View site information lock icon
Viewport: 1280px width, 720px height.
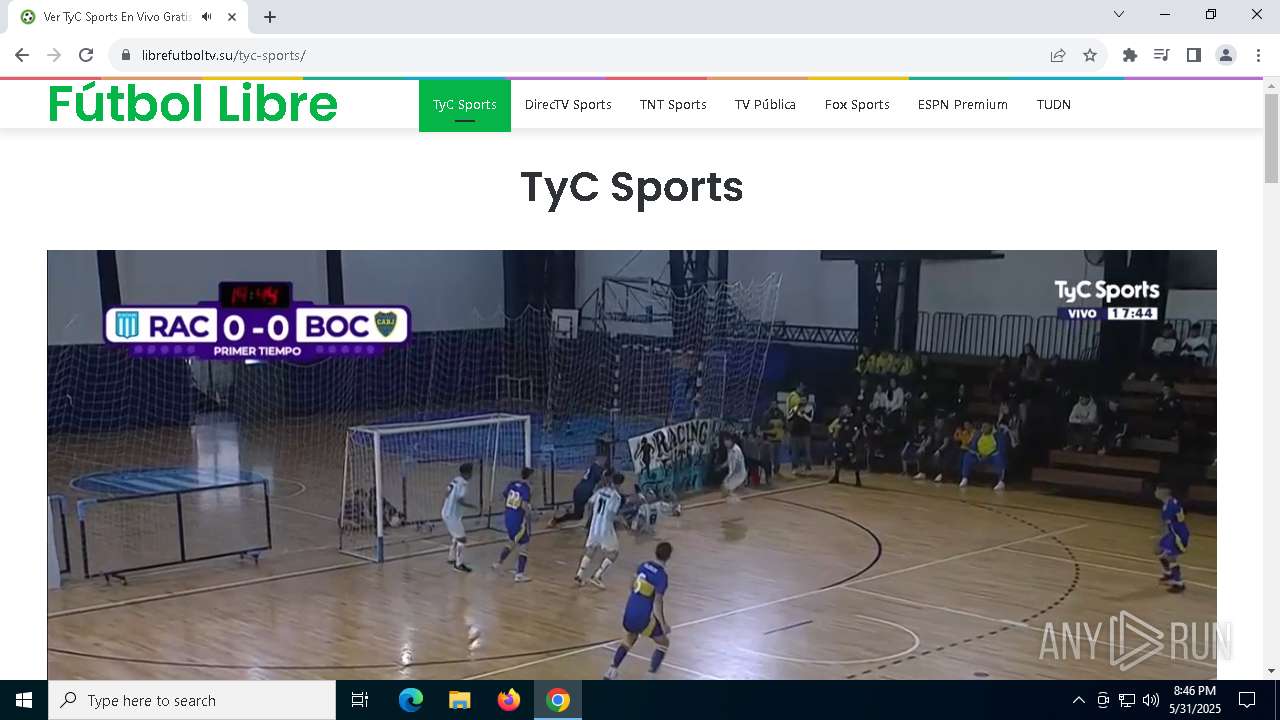(126, 55)
